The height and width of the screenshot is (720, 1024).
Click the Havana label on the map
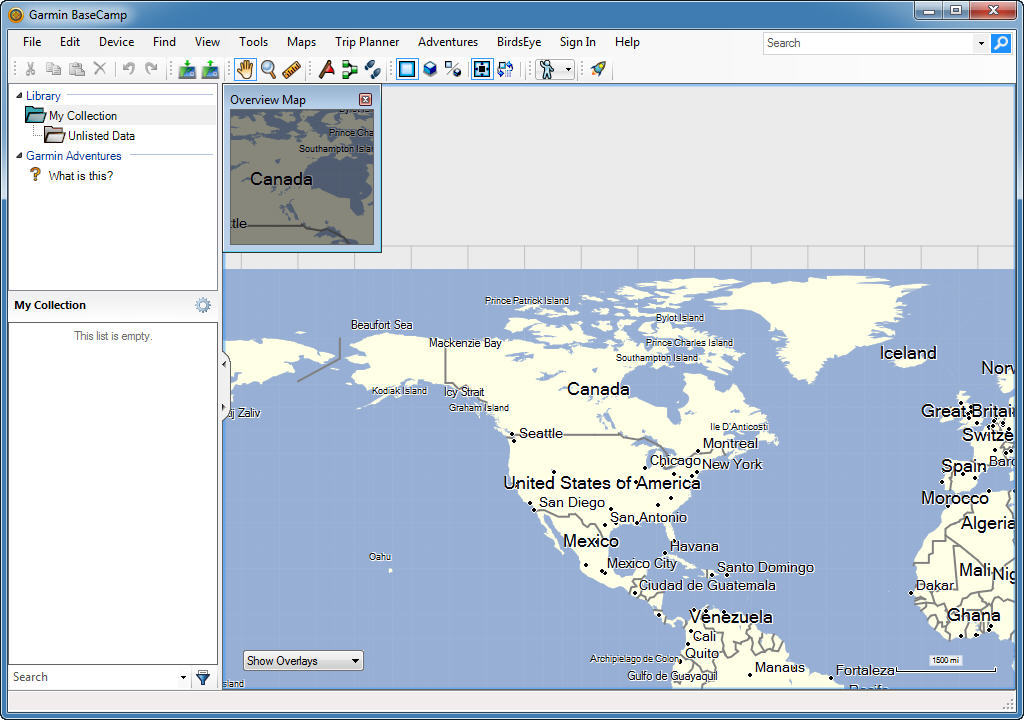tap(694, 546)
